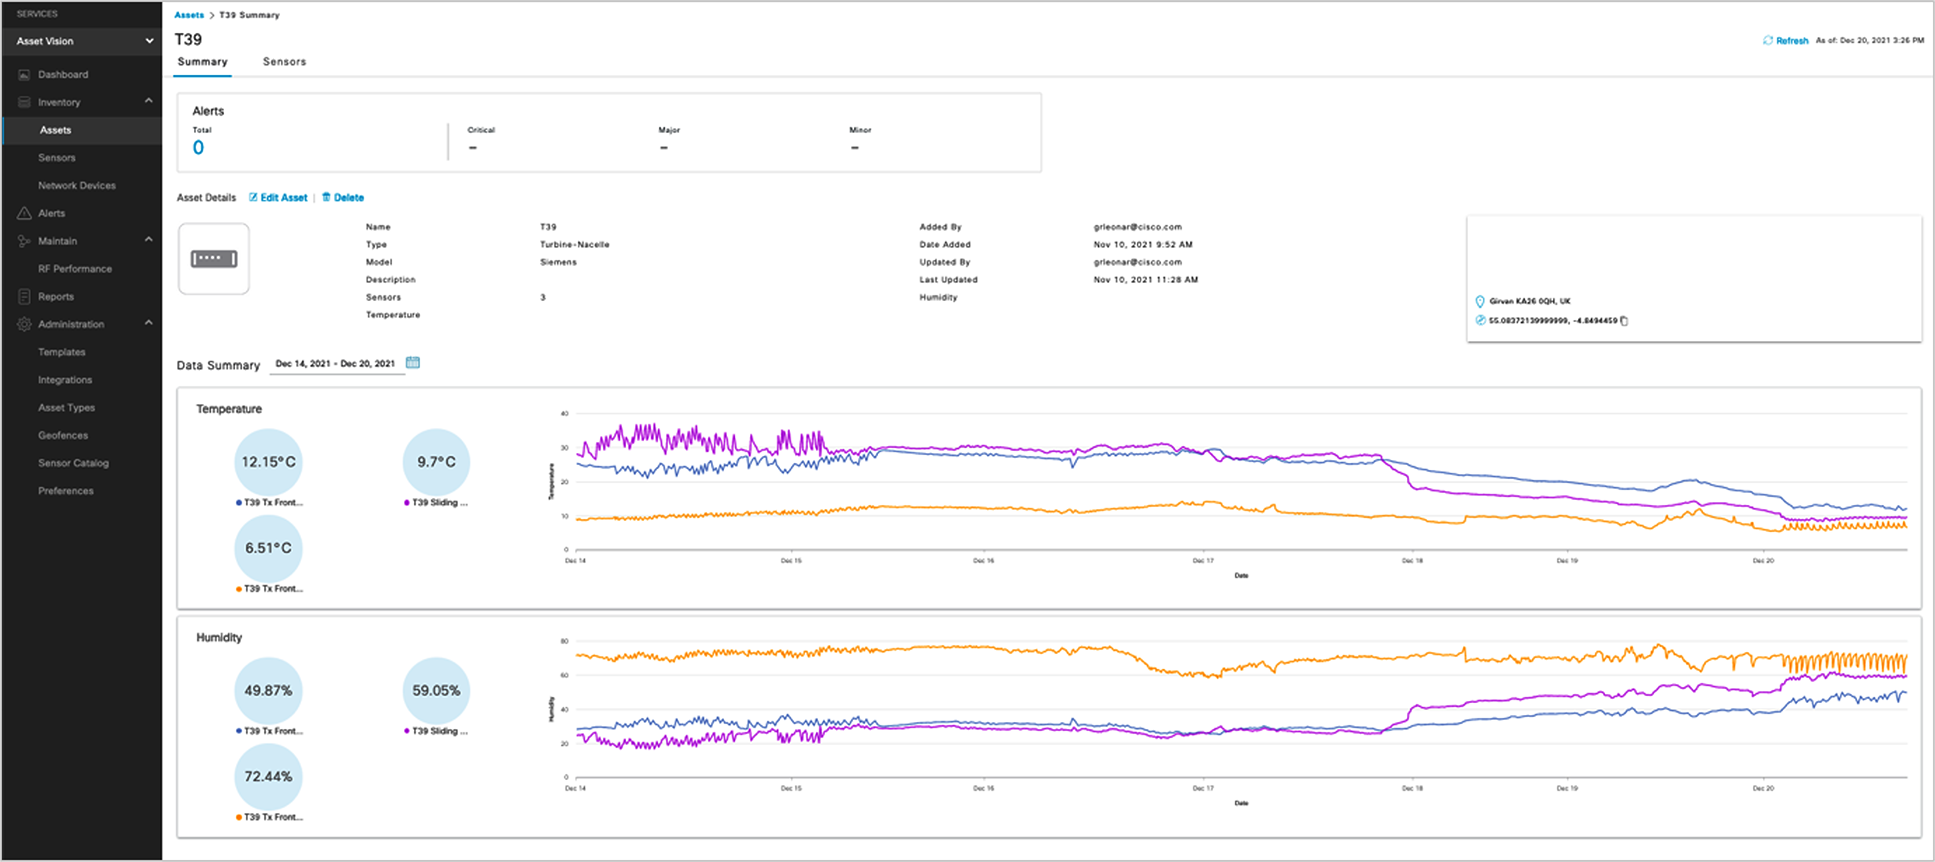Click the coordinates globe icon
1935x862 pixels.
(x=1480, y=321)
